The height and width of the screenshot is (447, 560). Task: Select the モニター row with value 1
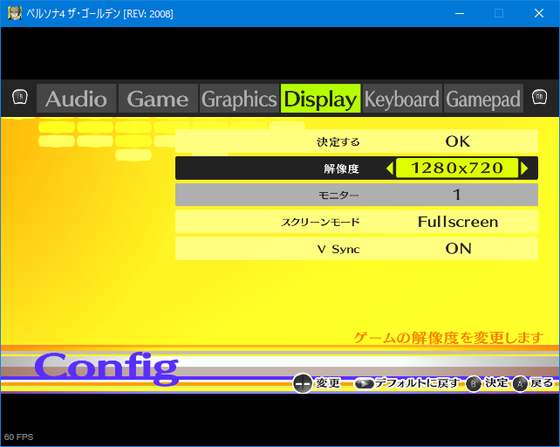[356, 195]
